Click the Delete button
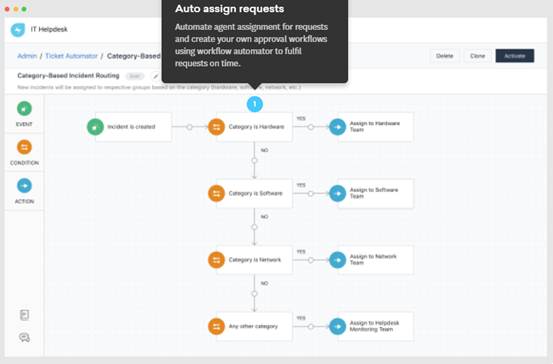The height and width of the screenshot is (364, 553). click(x=444, y=56)
